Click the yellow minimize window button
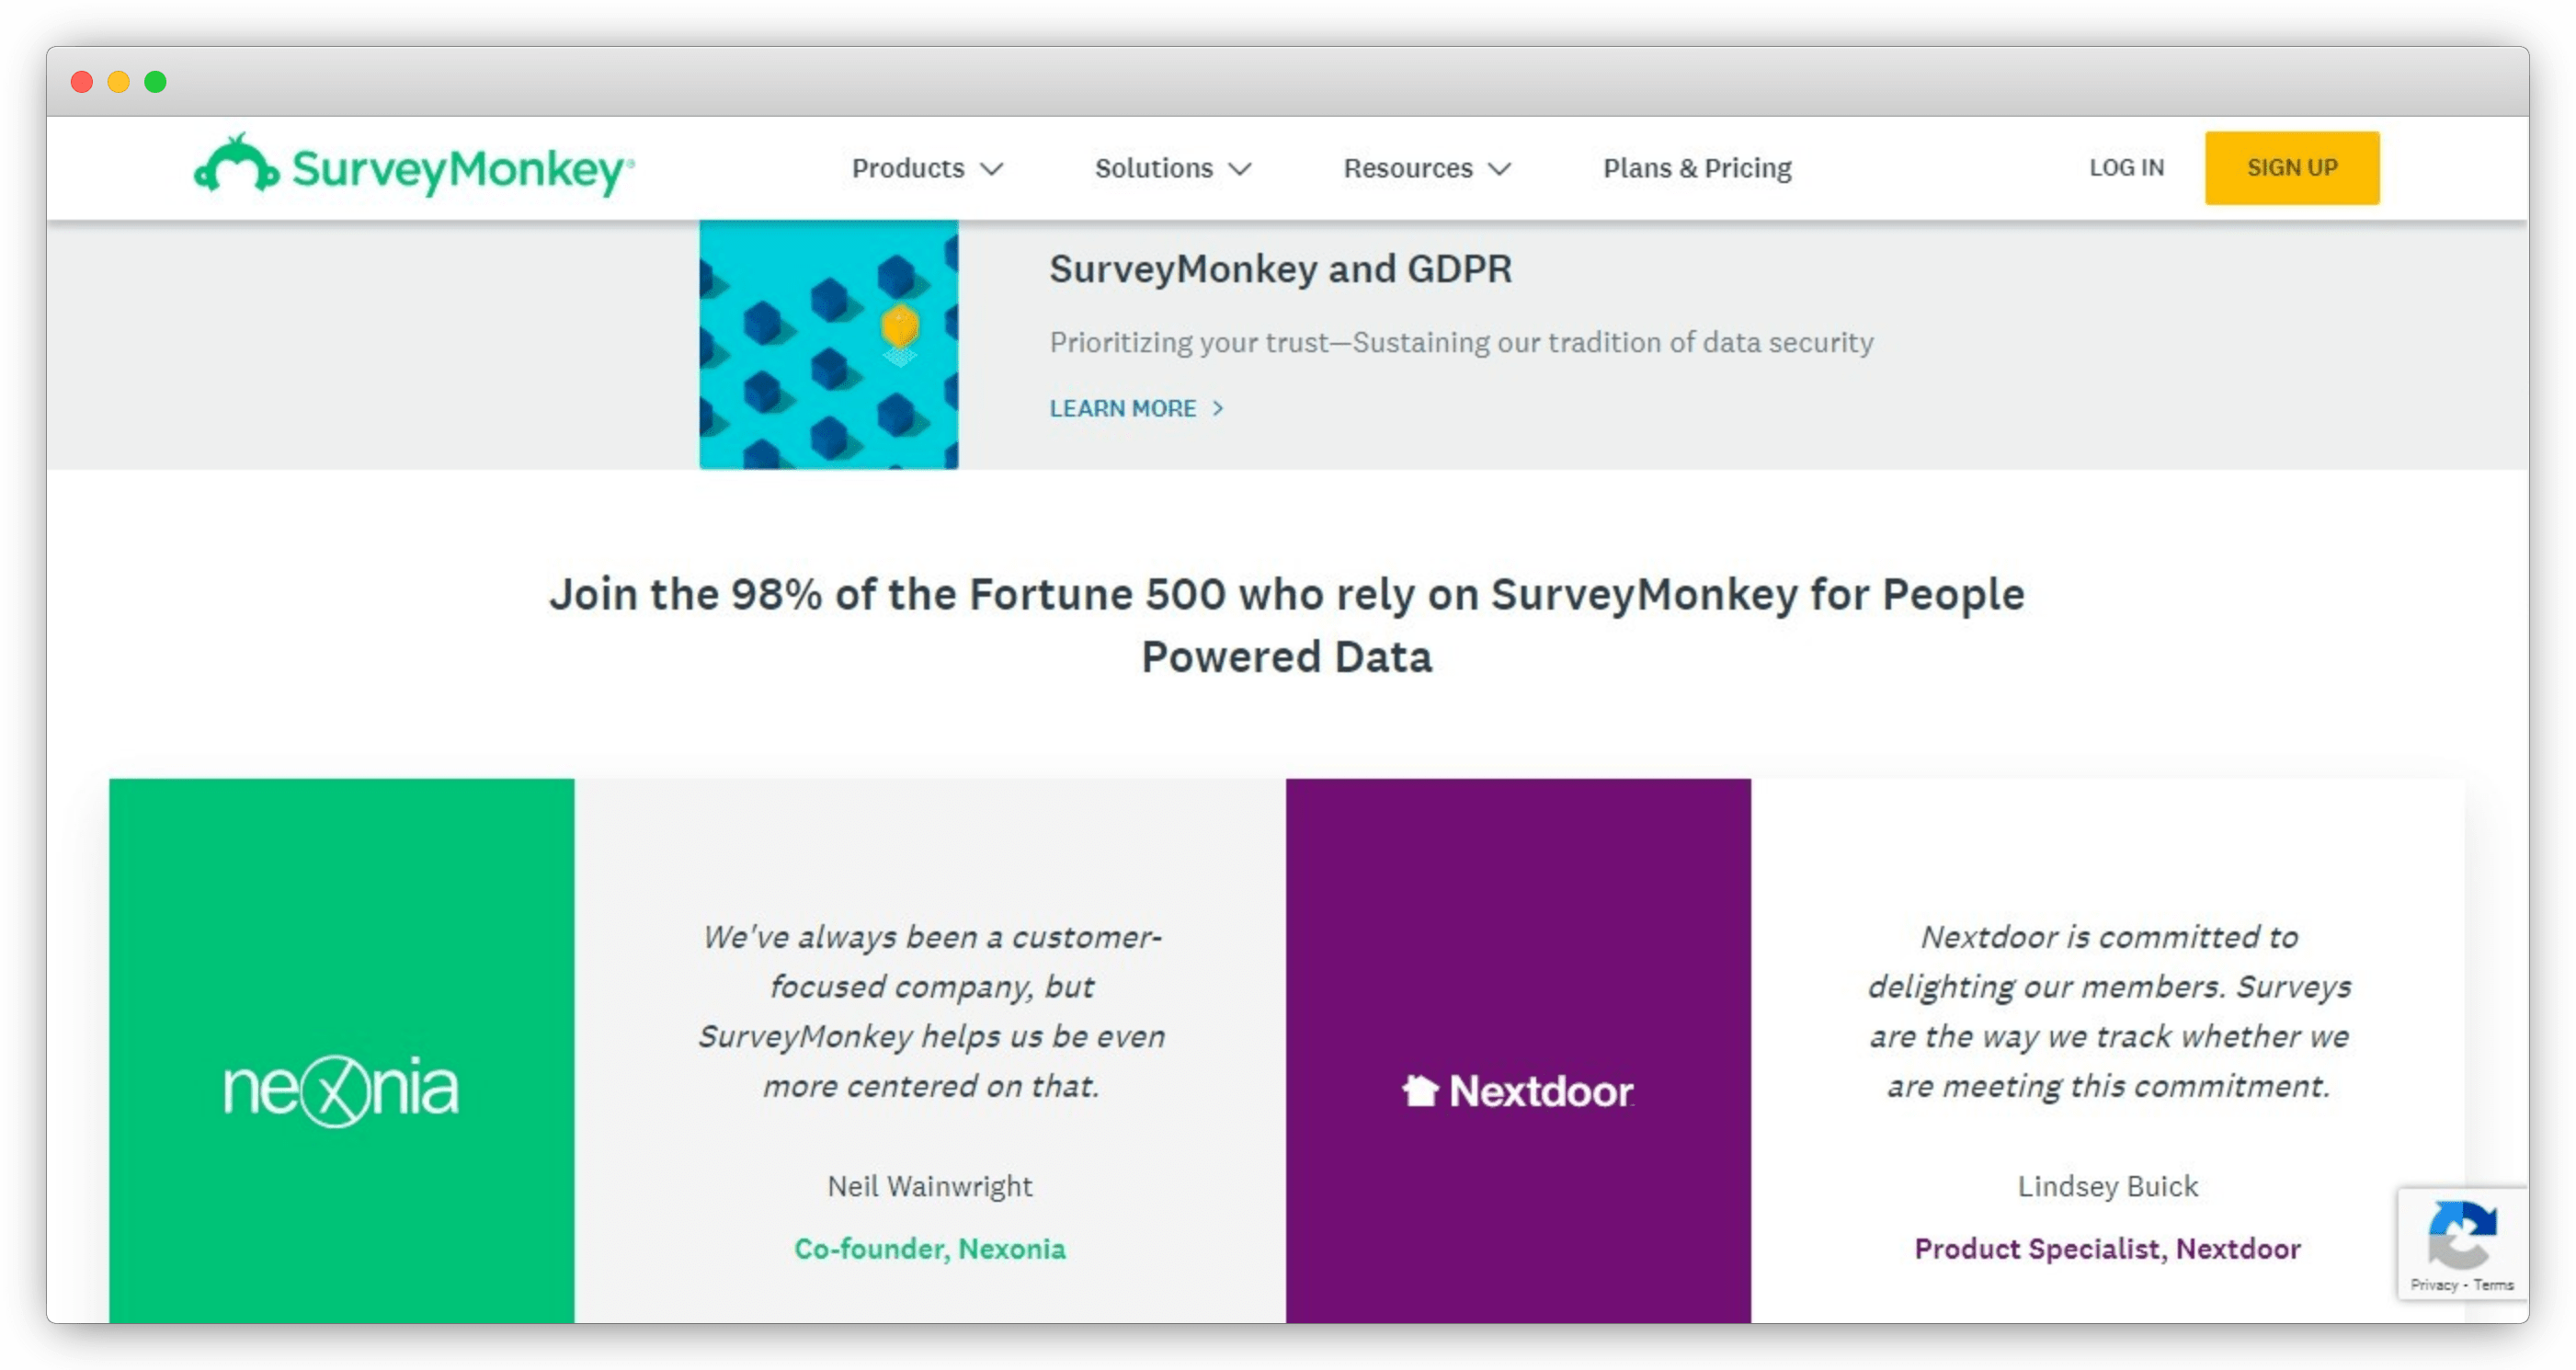2576x1370 pixels. [x=118, y=82]
